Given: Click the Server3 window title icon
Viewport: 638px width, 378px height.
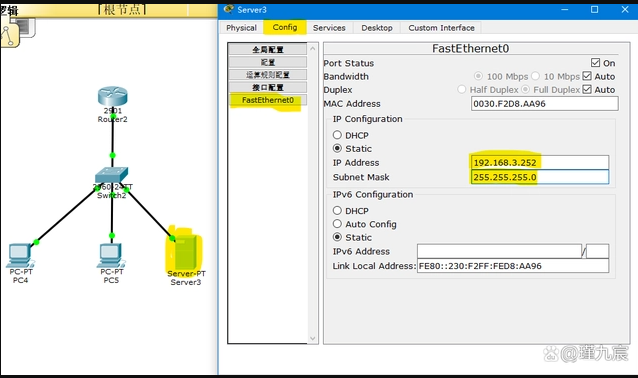Looking at the screenshot, I should click(x=229, y=9).
